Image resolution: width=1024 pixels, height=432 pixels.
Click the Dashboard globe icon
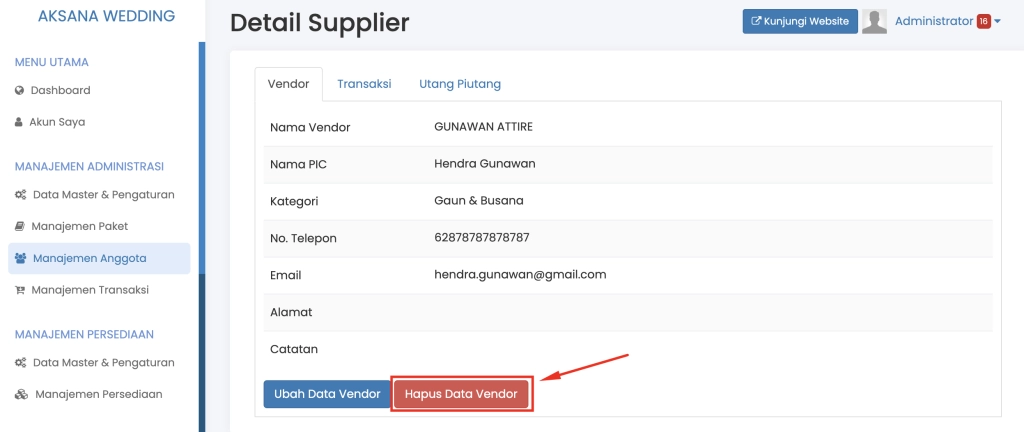19,91
